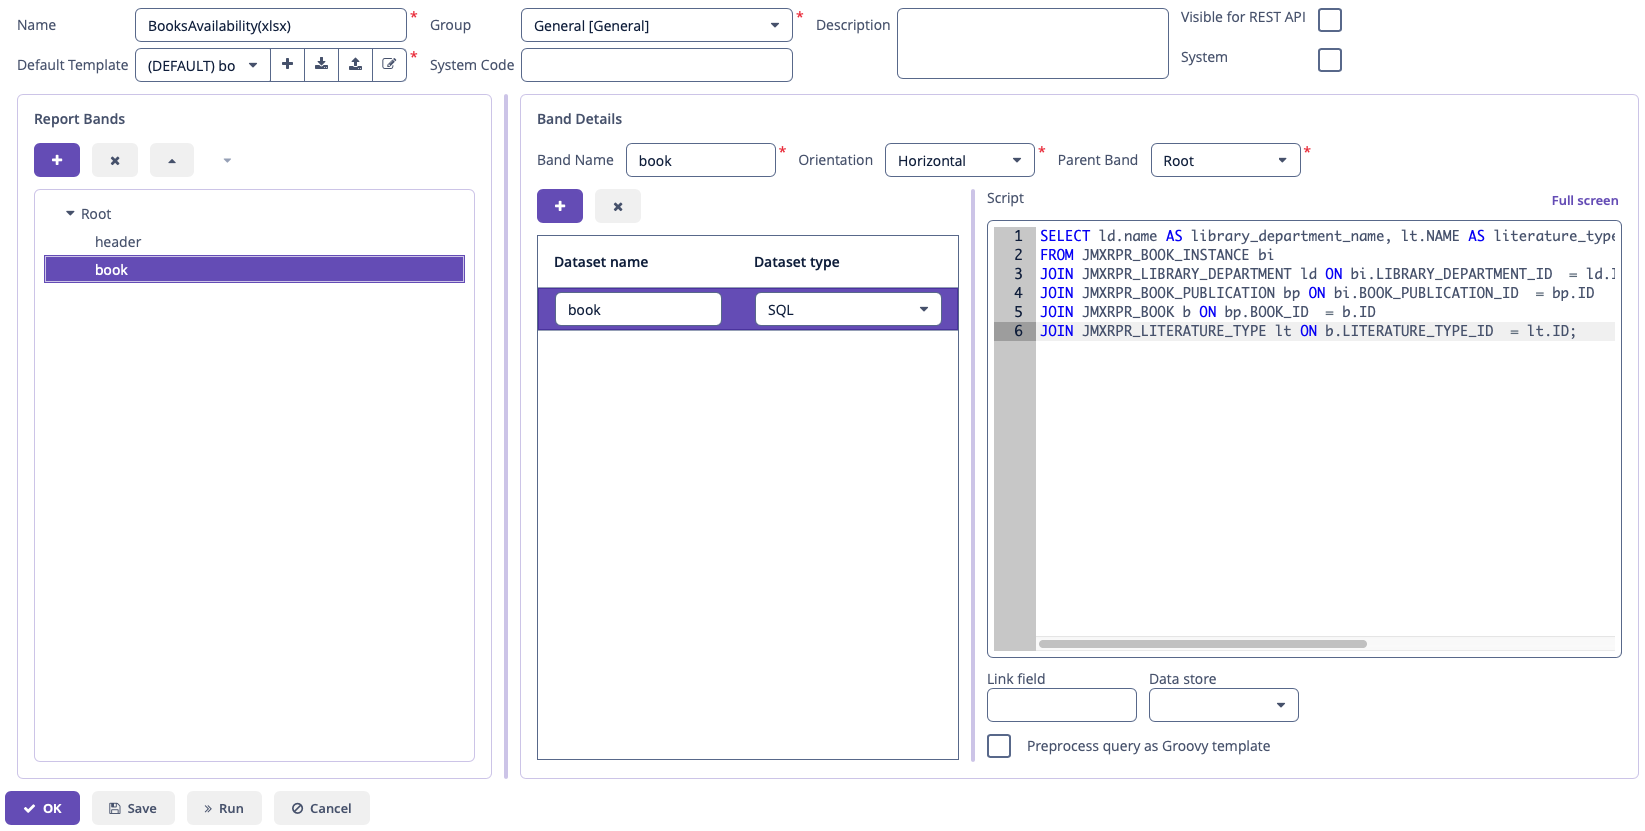Toggle the System checkbox

tap(1330, 60)
